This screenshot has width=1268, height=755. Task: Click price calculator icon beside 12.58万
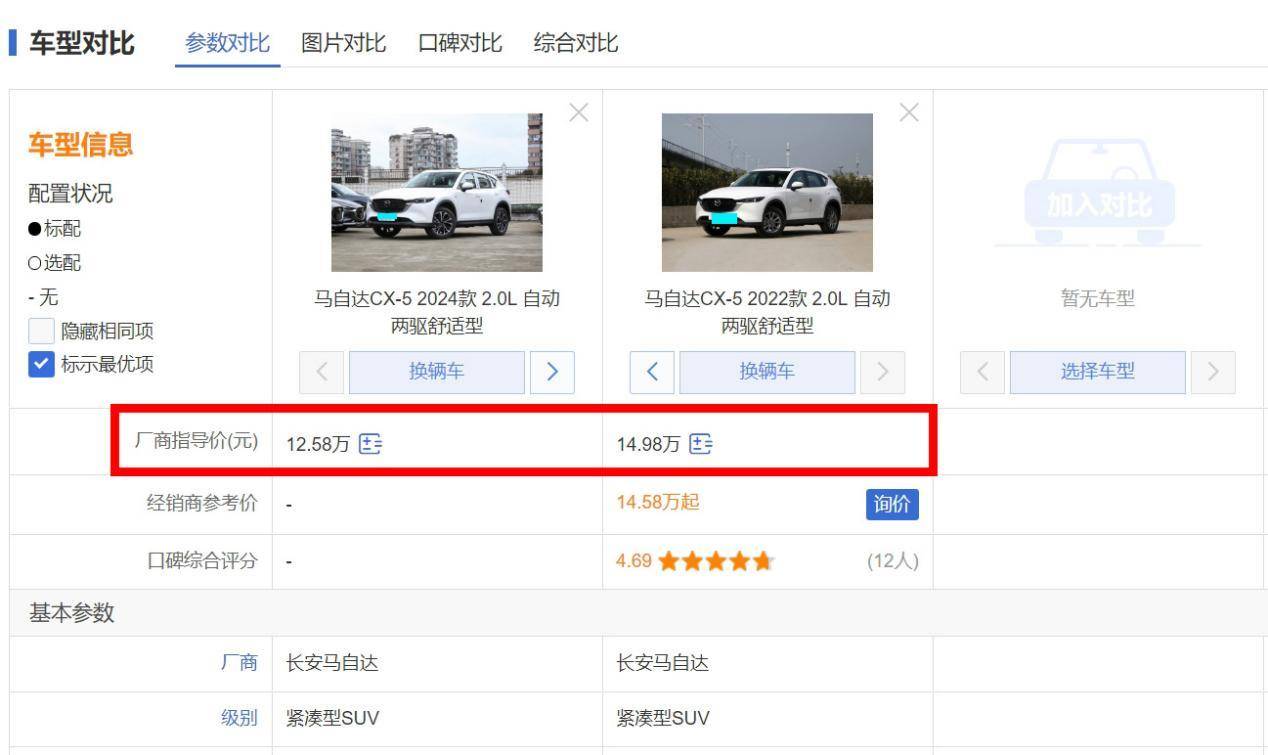click(370, 444)
